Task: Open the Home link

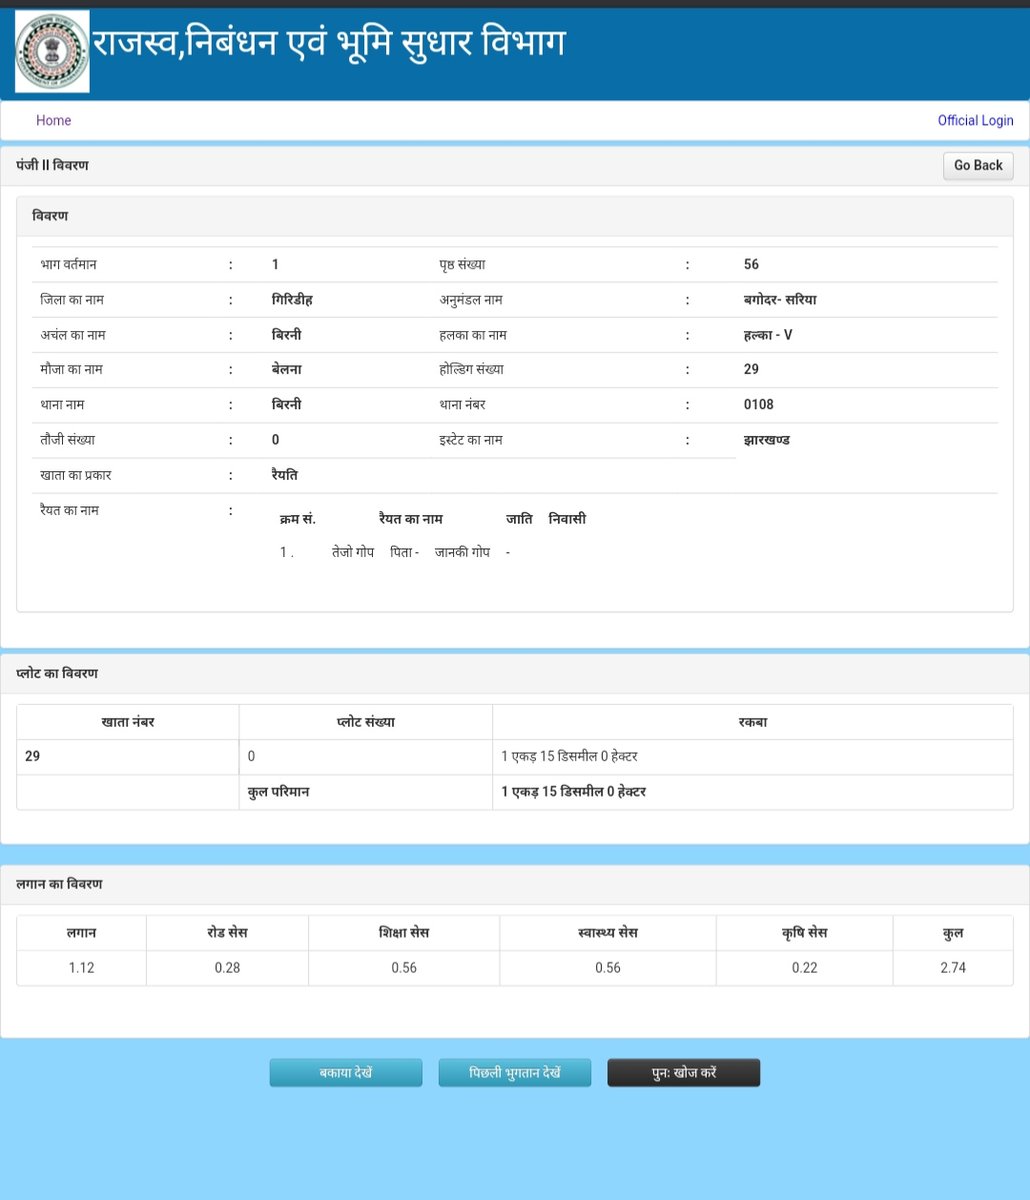Action: (54, 120)
